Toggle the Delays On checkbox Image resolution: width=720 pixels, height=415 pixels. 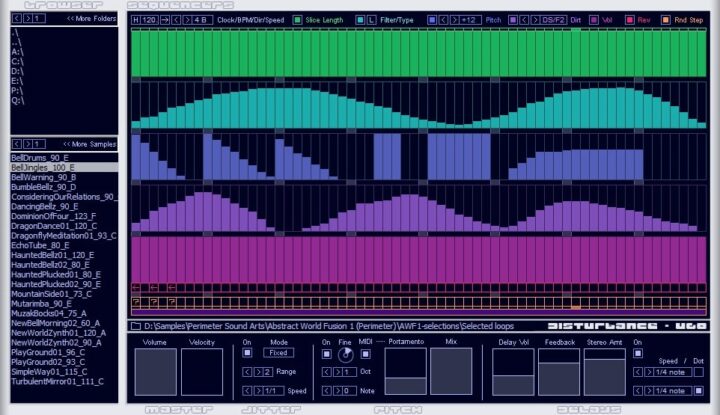(x=637, y=353)
